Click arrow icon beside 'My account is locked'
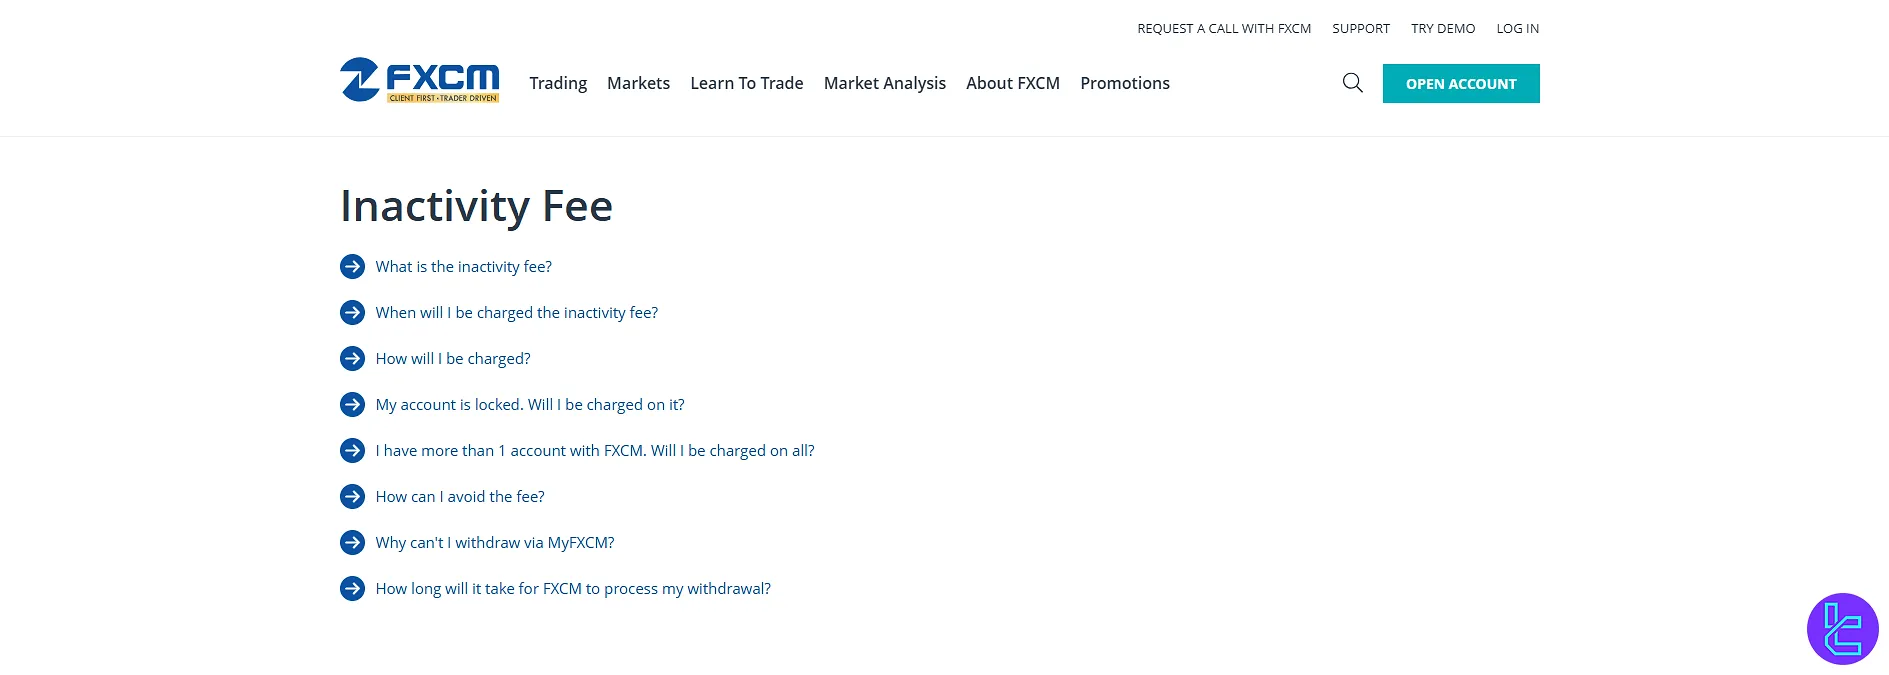Screen dimensions: 1889x675 click(352, 405)
